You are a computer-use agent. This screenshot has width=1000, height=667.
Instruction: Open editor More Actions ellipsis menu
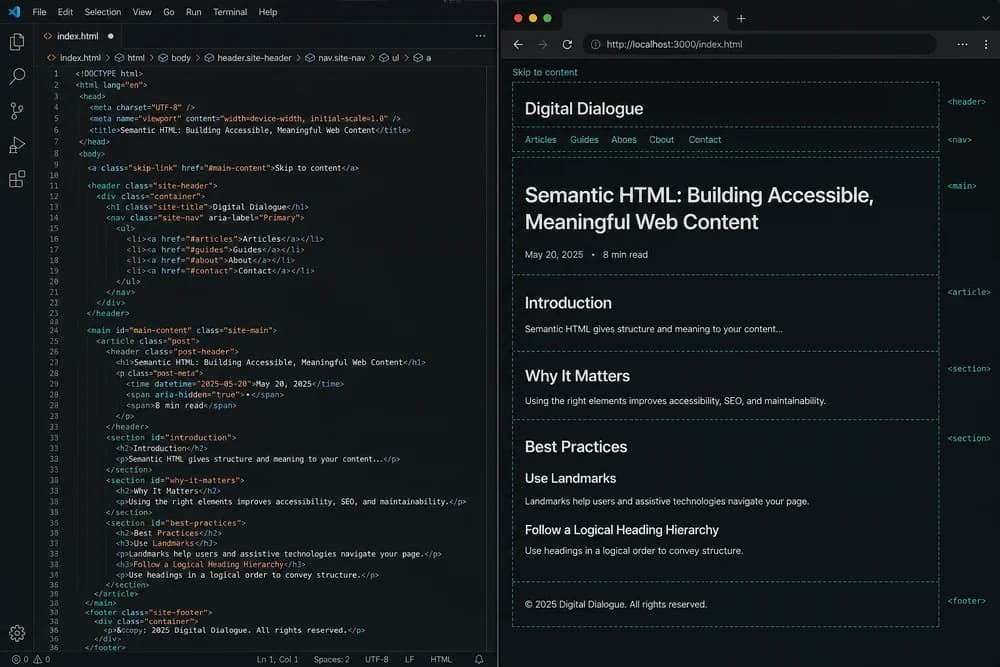[480, 36]
